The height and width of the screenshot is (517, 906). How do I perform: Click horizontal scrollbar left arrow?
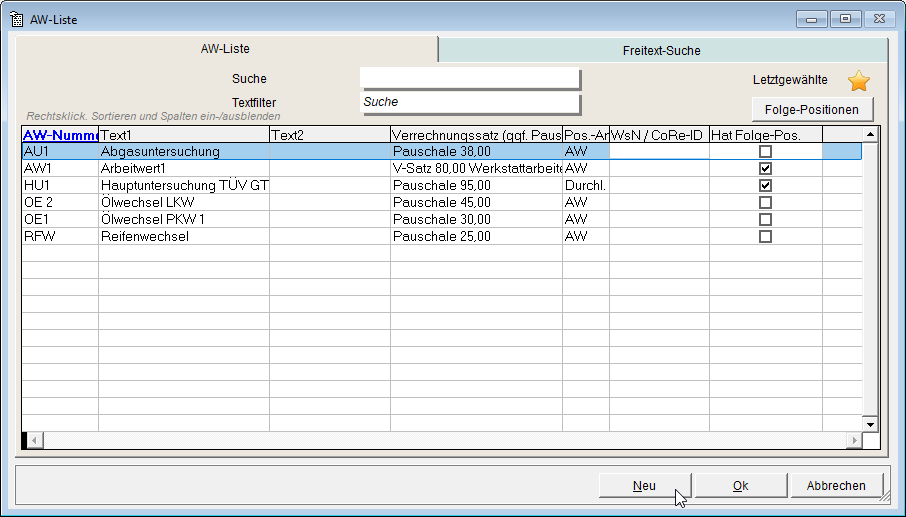coord(35,441)
